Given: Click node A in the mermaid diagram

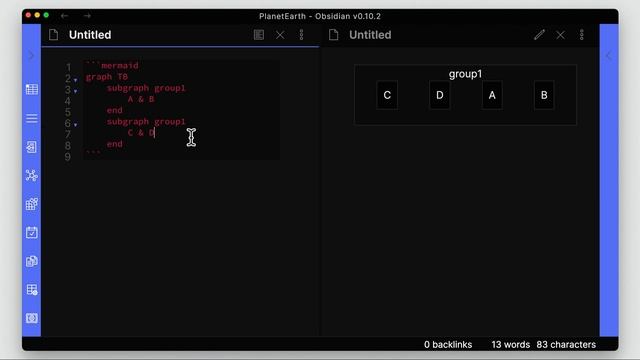Looking at the screenshot, I should (492, 95).
